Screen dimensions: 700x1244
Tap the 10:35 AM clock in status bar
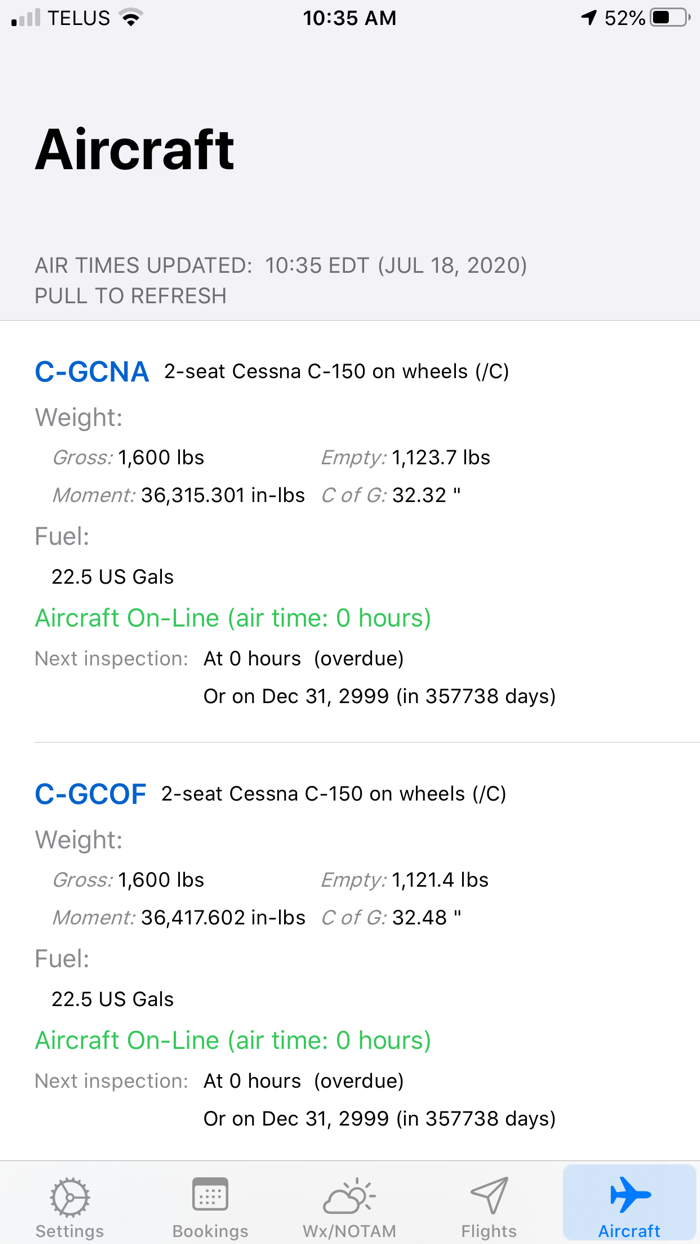[349, 17]
